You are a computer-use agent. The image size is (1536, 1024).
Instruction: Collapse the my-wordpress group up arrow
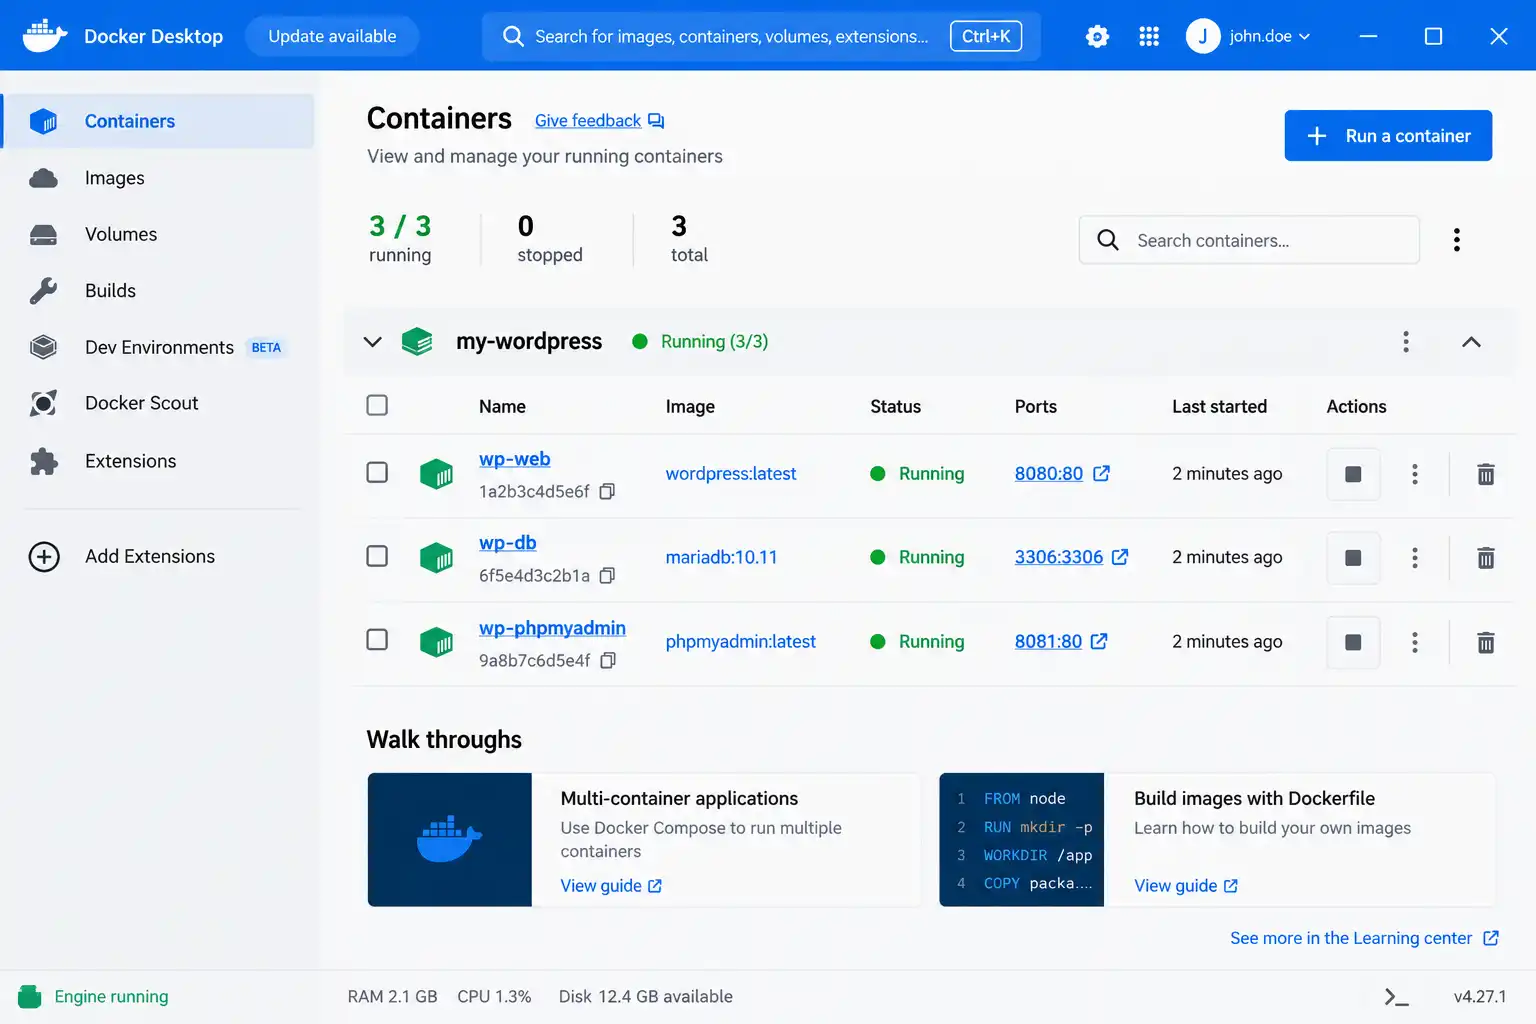click(1471, 342)
